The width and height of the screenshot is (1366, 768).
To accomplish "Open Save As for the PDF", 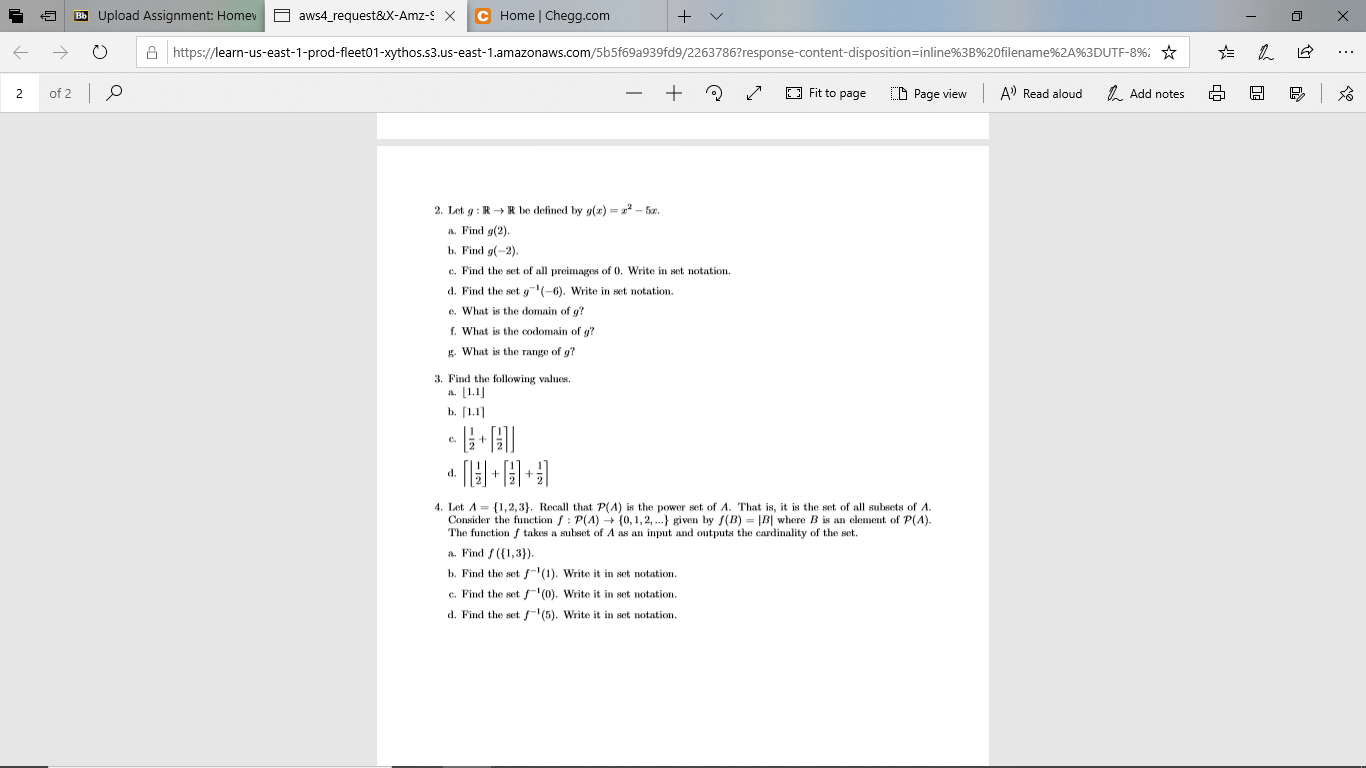I will (x=1297, y=93).
